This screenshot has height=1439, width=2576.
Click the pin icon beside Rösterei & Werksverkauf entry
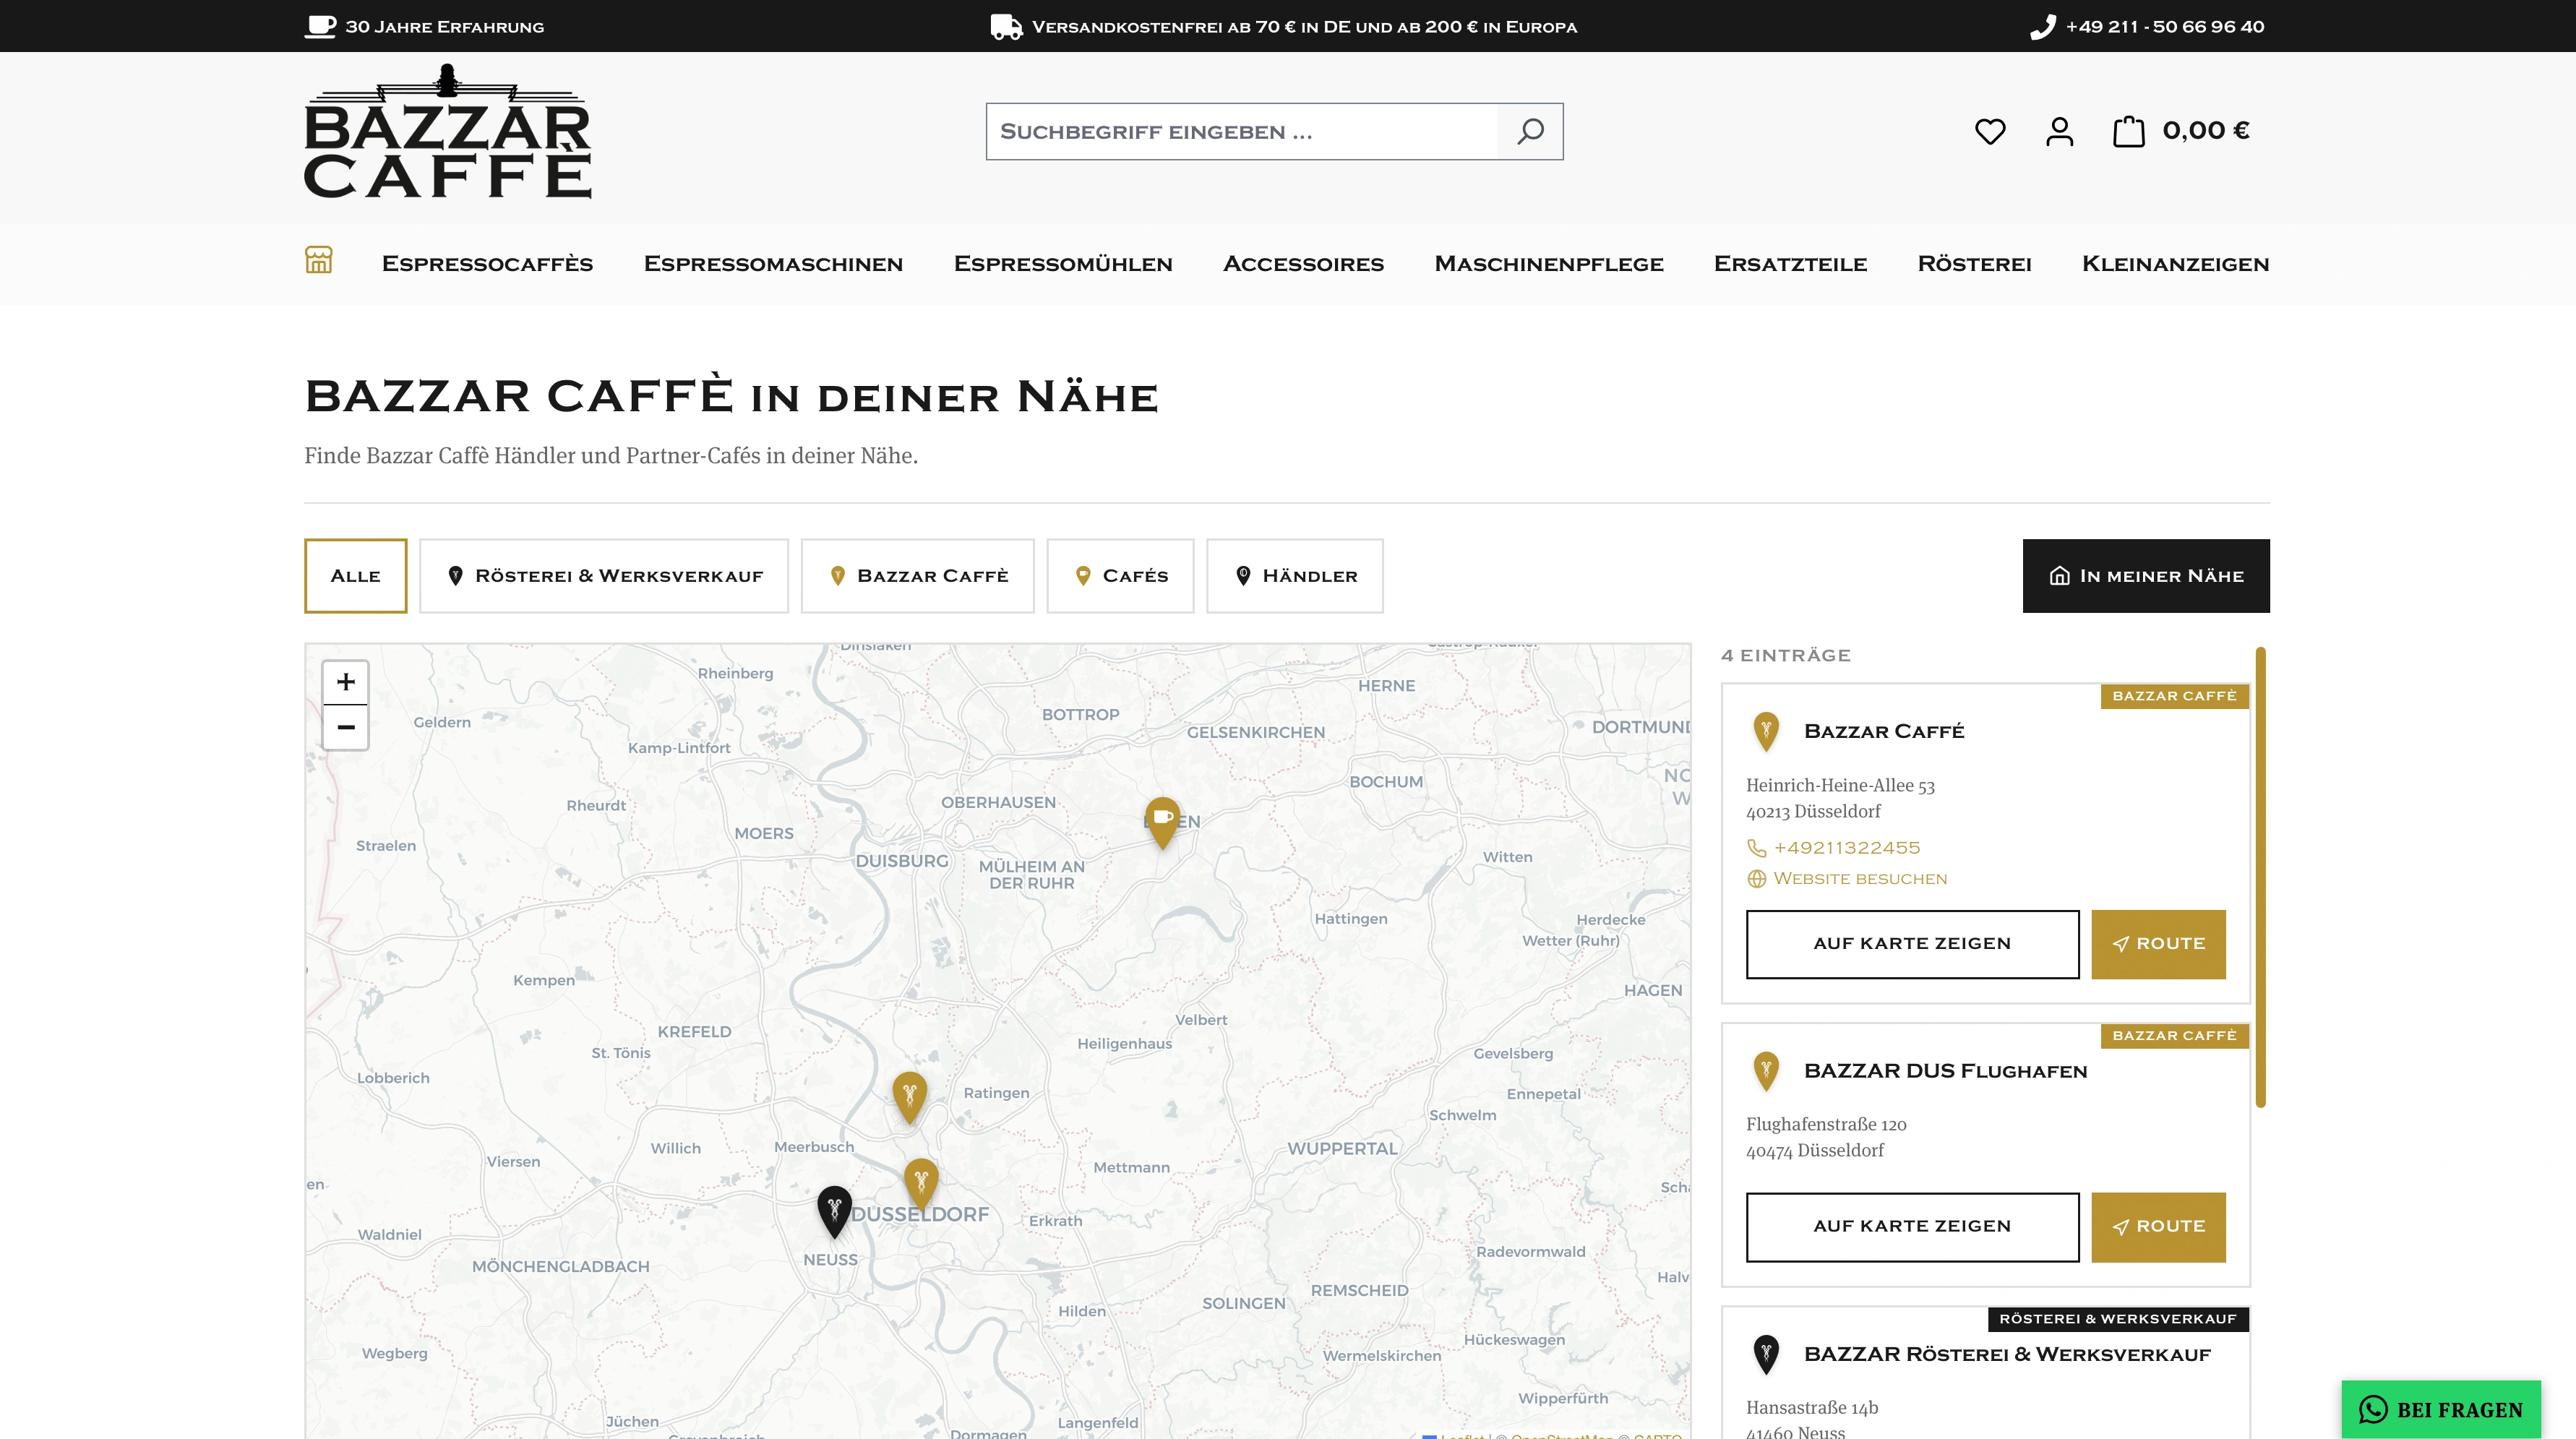[1766, 1354]
